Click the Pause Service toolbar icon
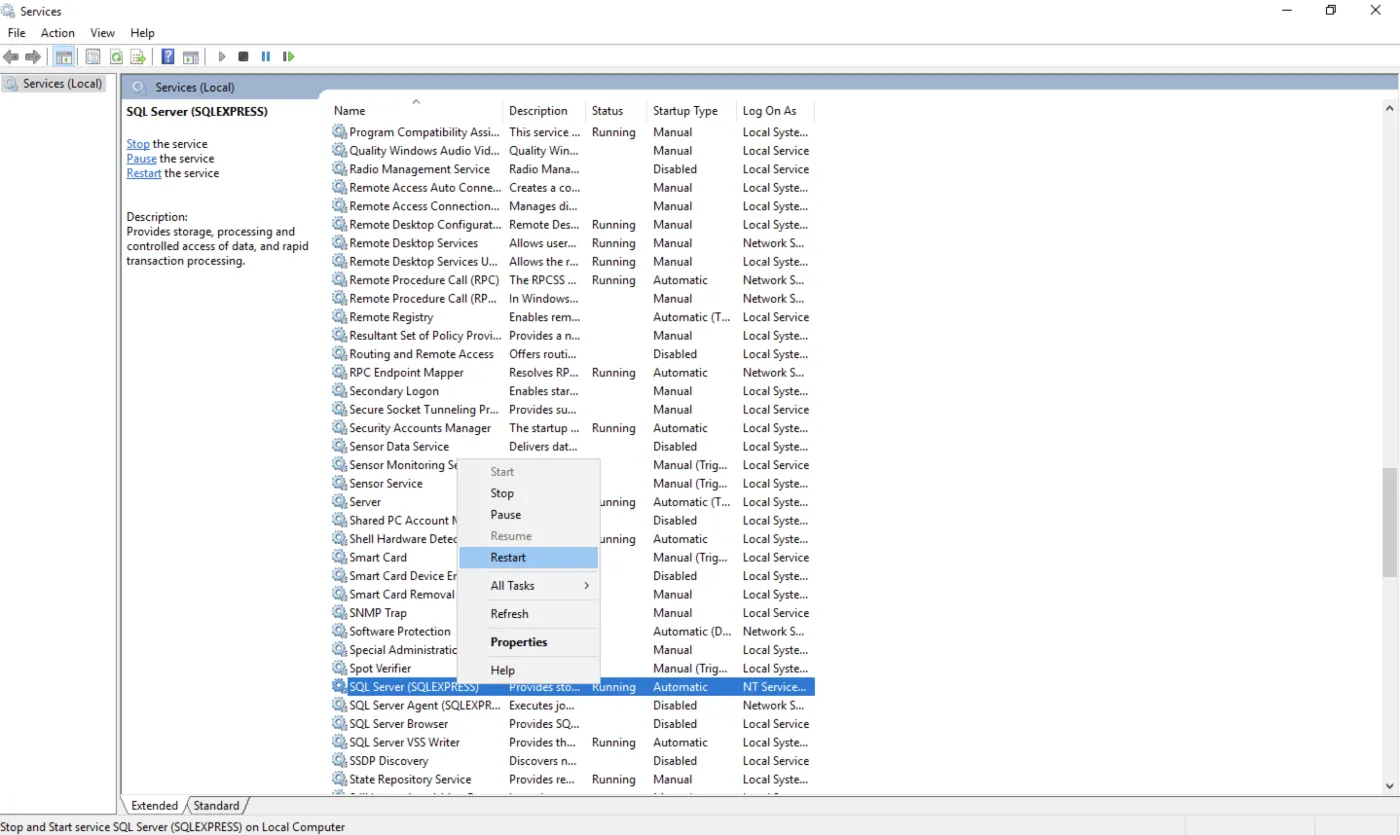The height and width of the screenshot is (835, 1400). 266,57
